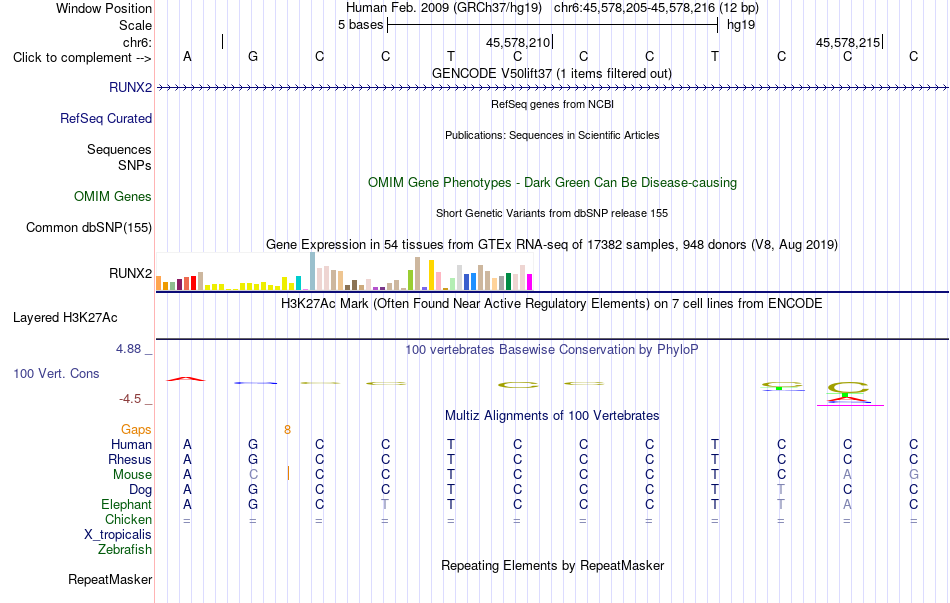Click the 45,578,210 position marker
The width and height of the screenshot is (950, 603).
tap(518, 42)
